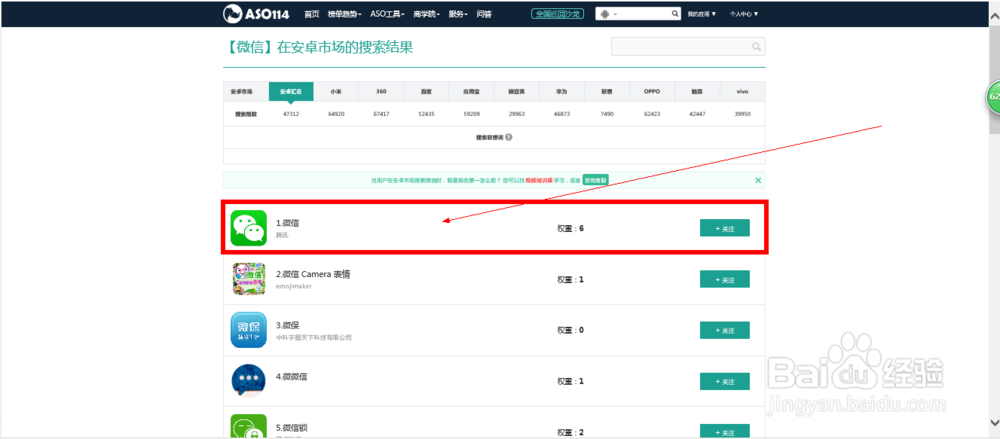The height and width of the screenshot is (439, 1000).
Task: Click the search index value 67417
Action: click(x=381, y=114)
